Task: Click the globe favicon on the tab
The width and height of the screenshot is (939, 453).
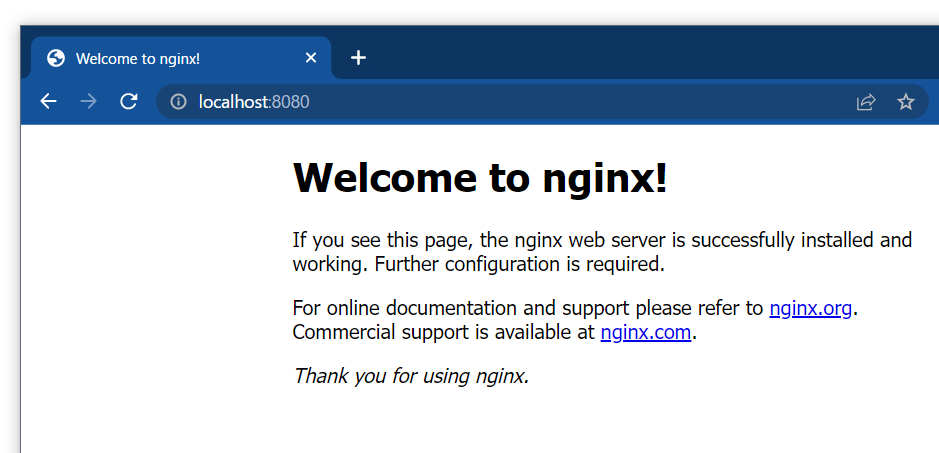Action: [x=56, y=58]
